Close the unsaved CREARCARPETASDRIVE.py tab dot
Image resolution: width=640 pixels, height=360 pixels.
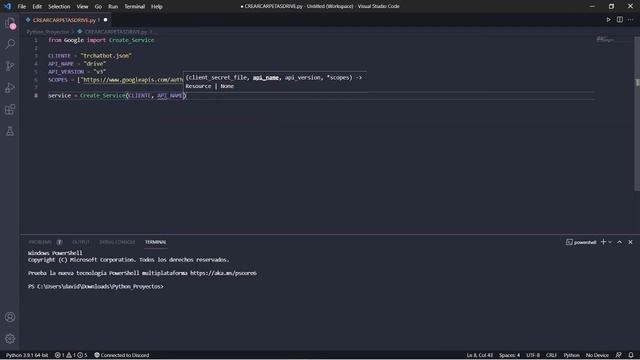coord(105,20)
